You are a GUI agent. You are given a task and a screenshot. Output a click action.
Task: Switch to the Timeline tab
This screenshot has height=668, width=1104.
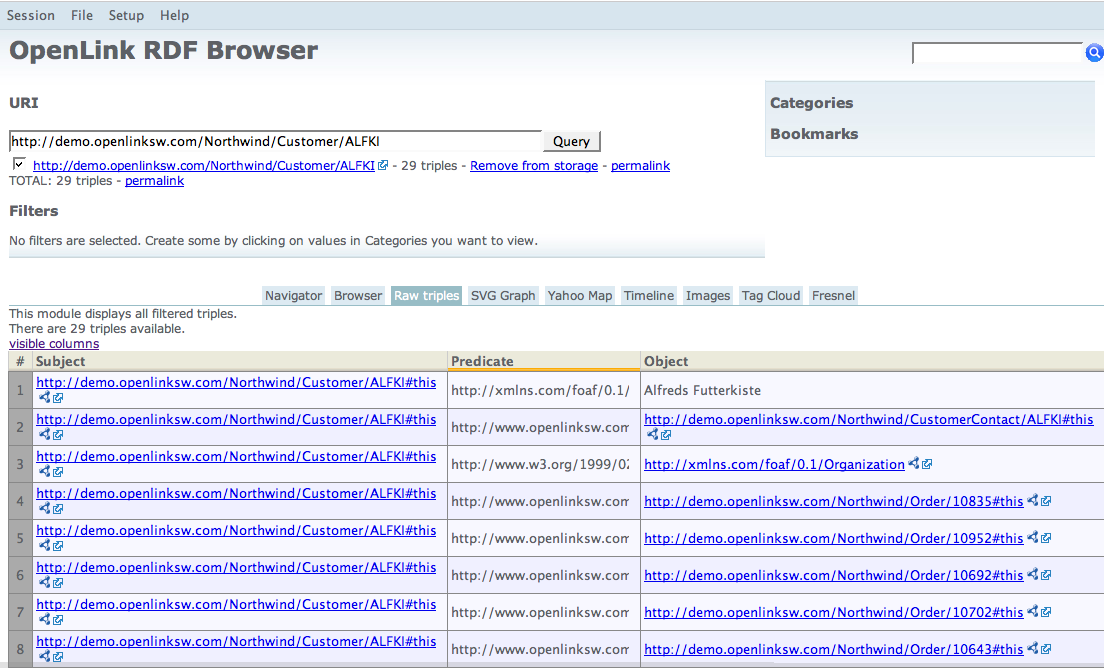[x=648, y=295]
